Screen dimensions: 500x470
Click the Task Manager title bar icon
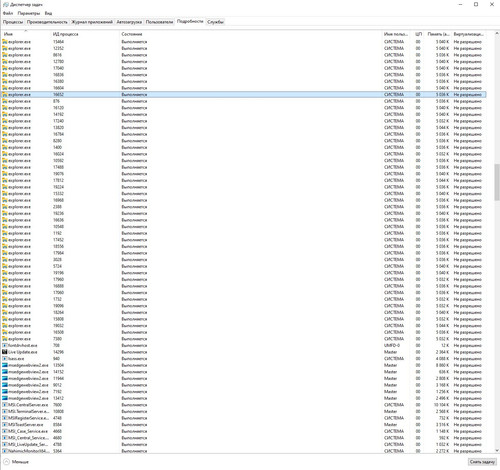click(x=5, y=5)
